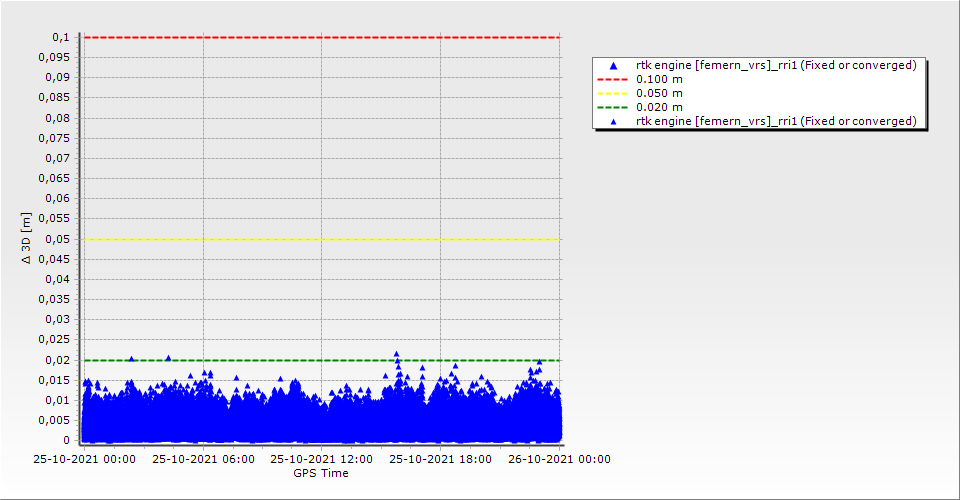Click the 25-10-2021 12:00 time axis label
Viewport: 960px width, 500px height.
(321, 459)
